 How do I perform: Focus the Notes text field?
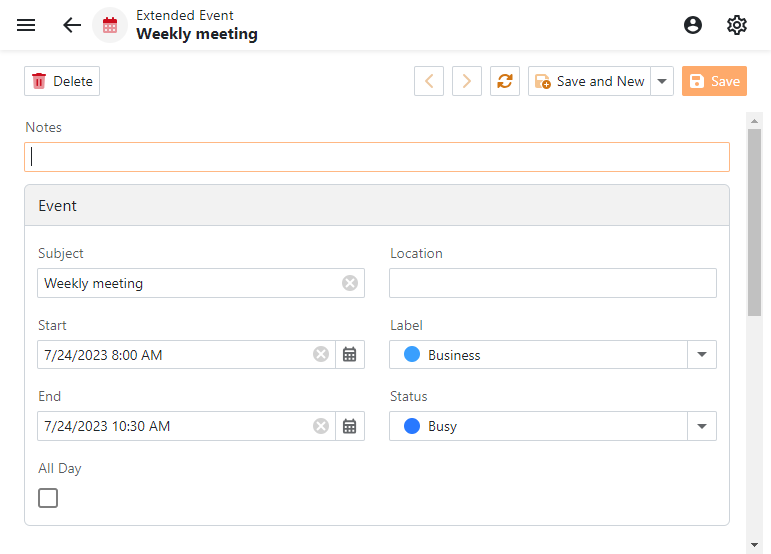(x=377, y=157)
